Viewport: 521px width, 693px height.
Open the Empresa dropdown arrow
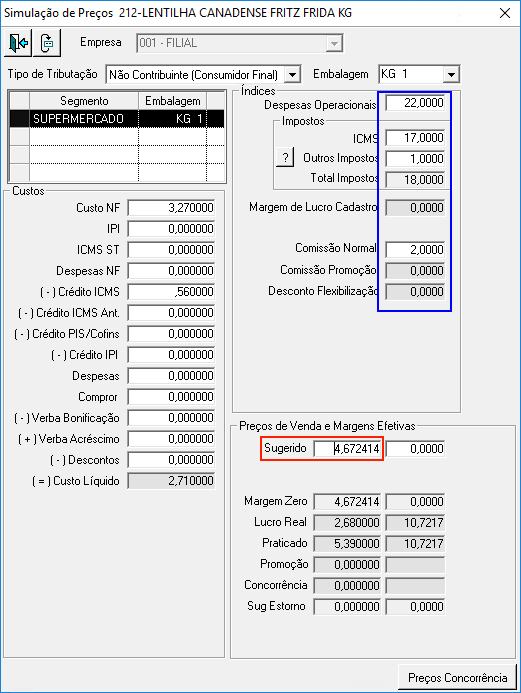click(x=335, y=43)
